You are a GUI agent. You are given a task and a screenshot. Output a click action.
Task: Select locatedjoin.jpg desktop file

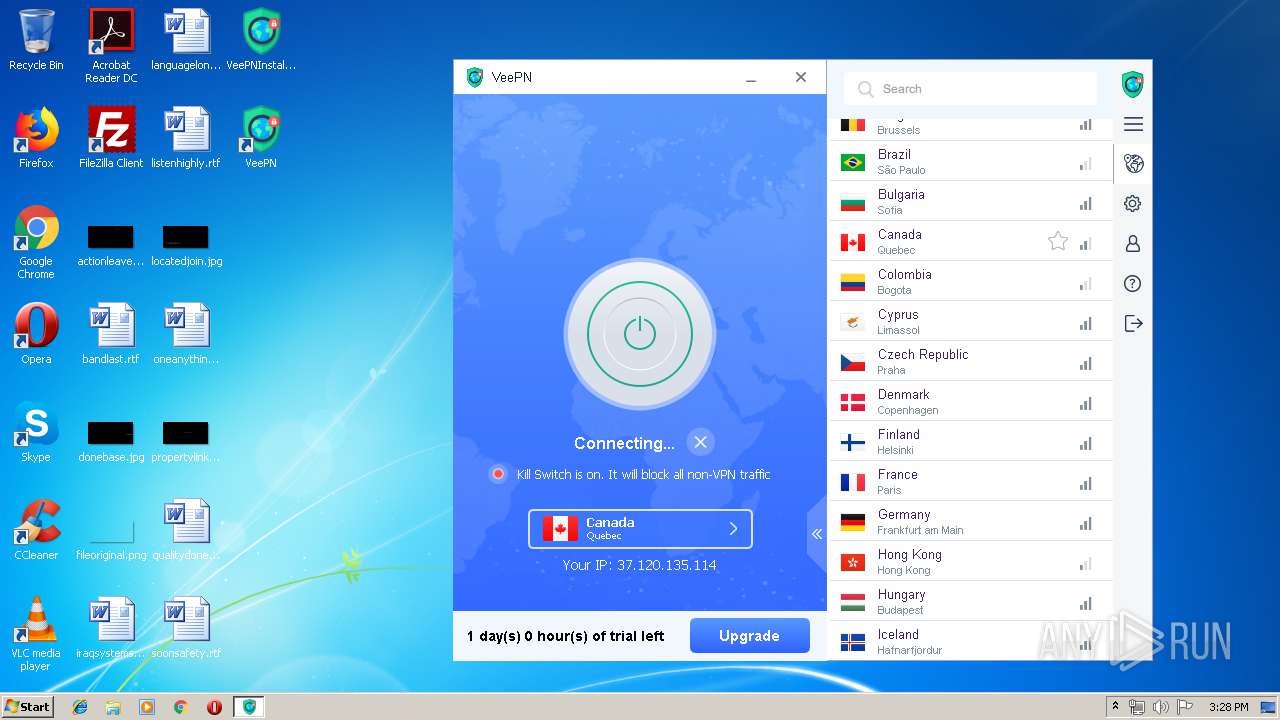click(186, 246)
